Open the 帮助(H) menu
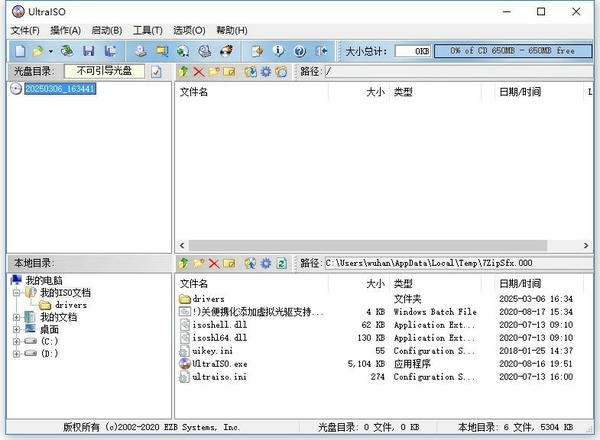This screenshot has height=440, width=600. pos(232,31)
